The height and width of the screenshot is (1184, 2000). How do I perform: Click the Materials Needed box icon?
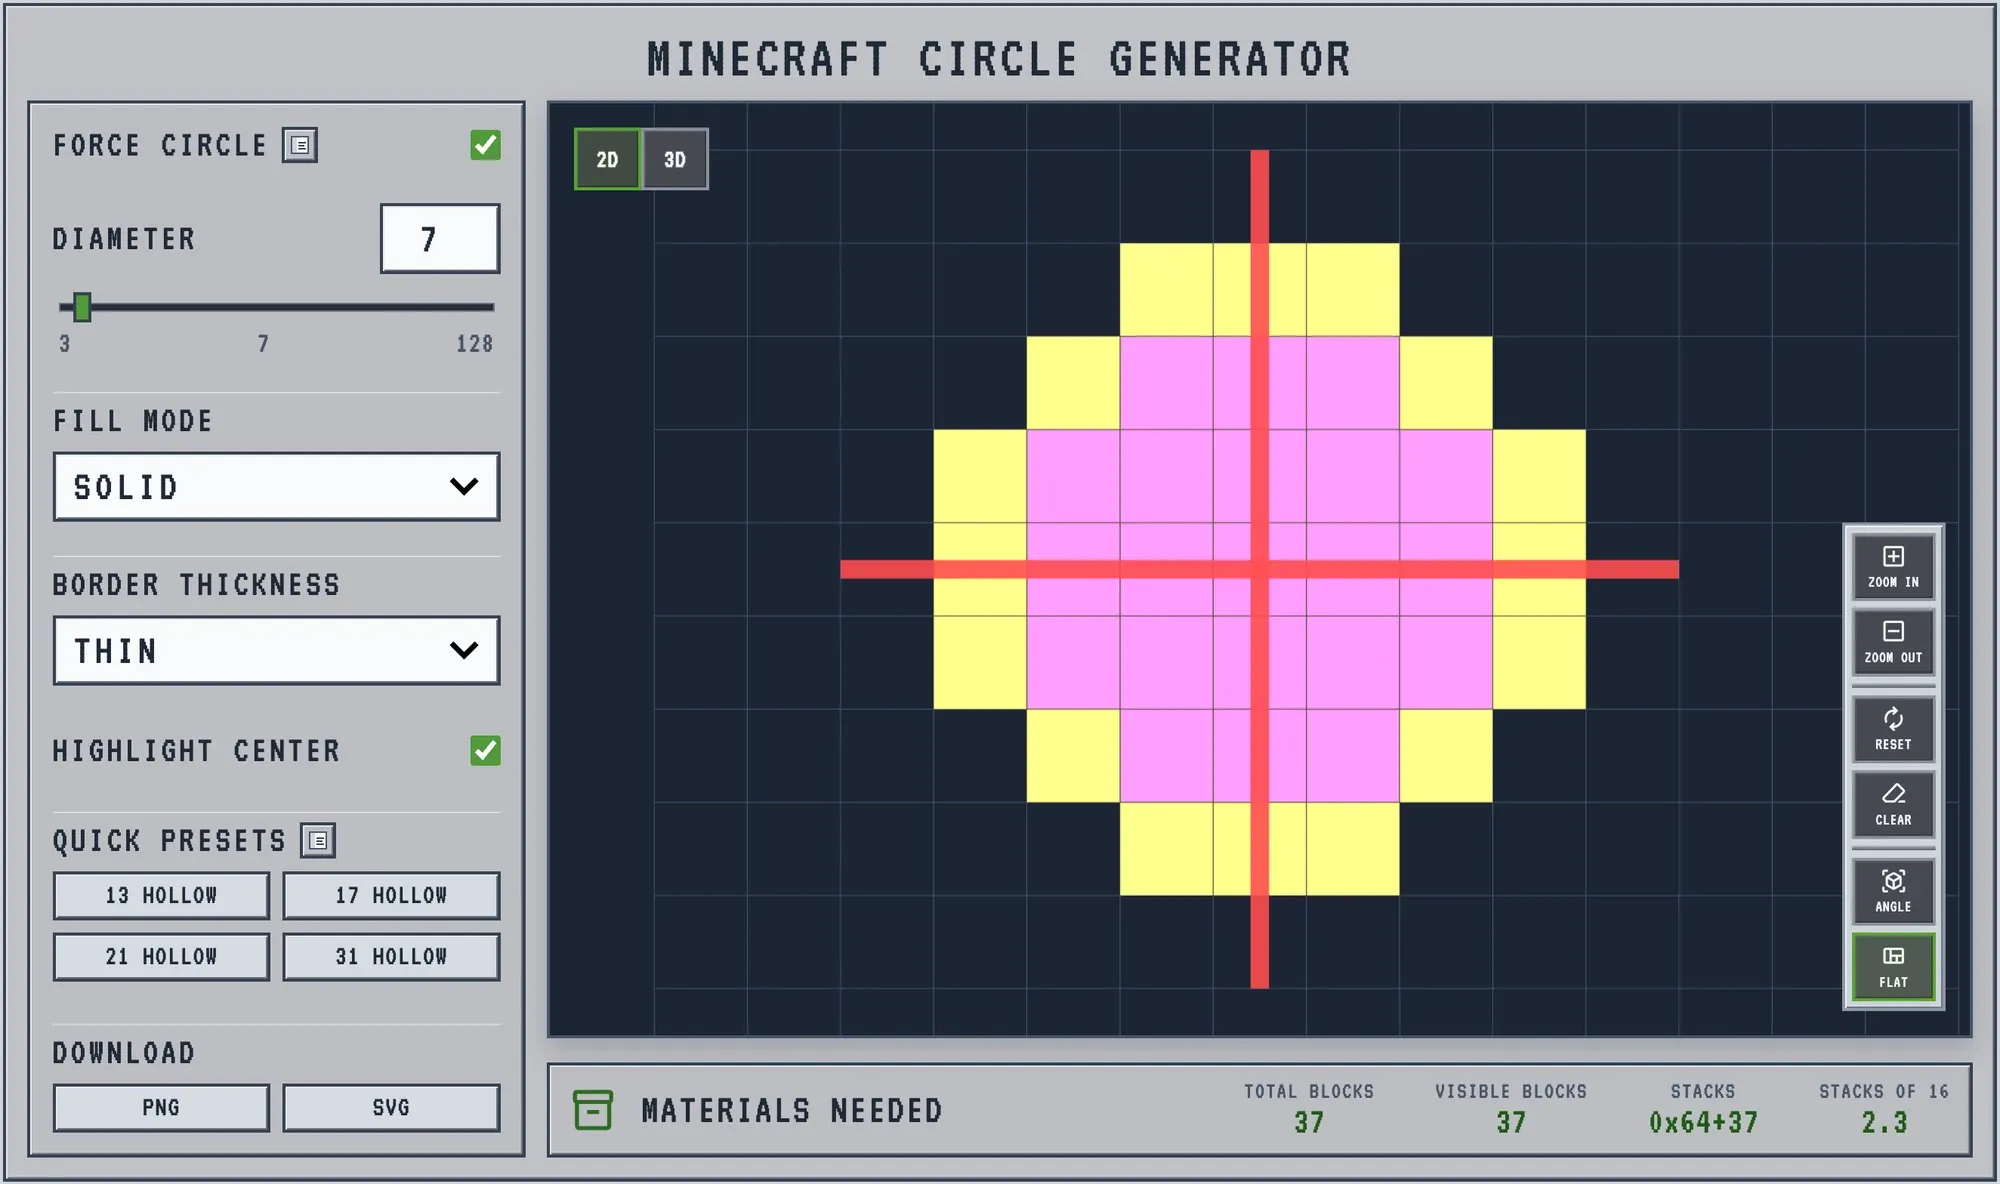coord(593,1110)
